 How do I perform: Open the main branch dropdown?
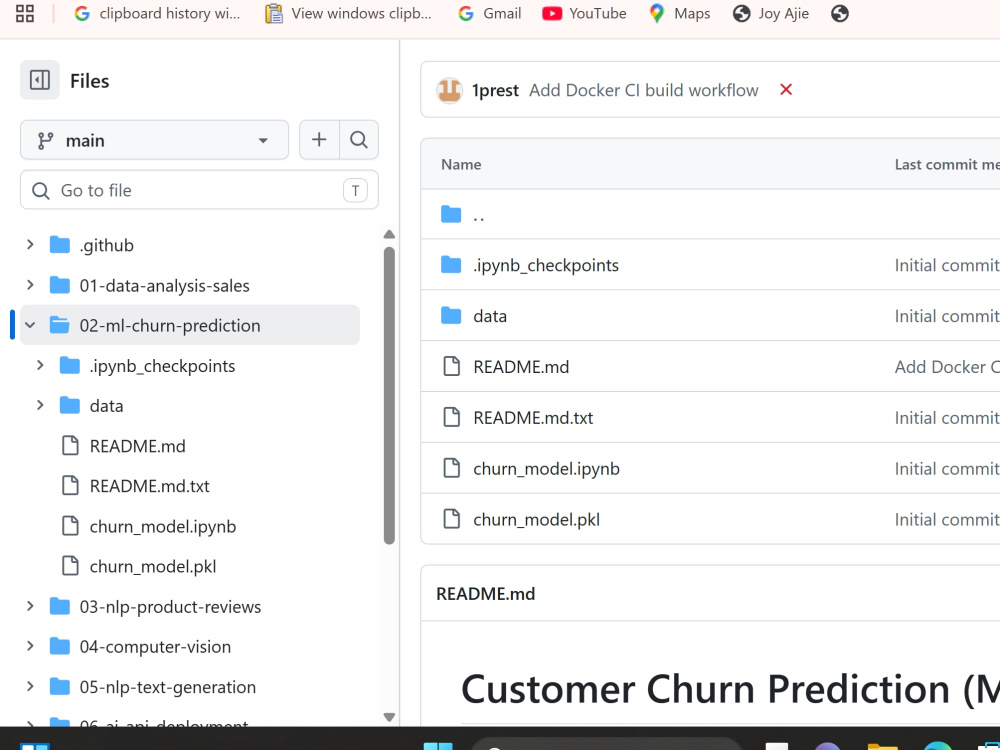coord(154,140)
